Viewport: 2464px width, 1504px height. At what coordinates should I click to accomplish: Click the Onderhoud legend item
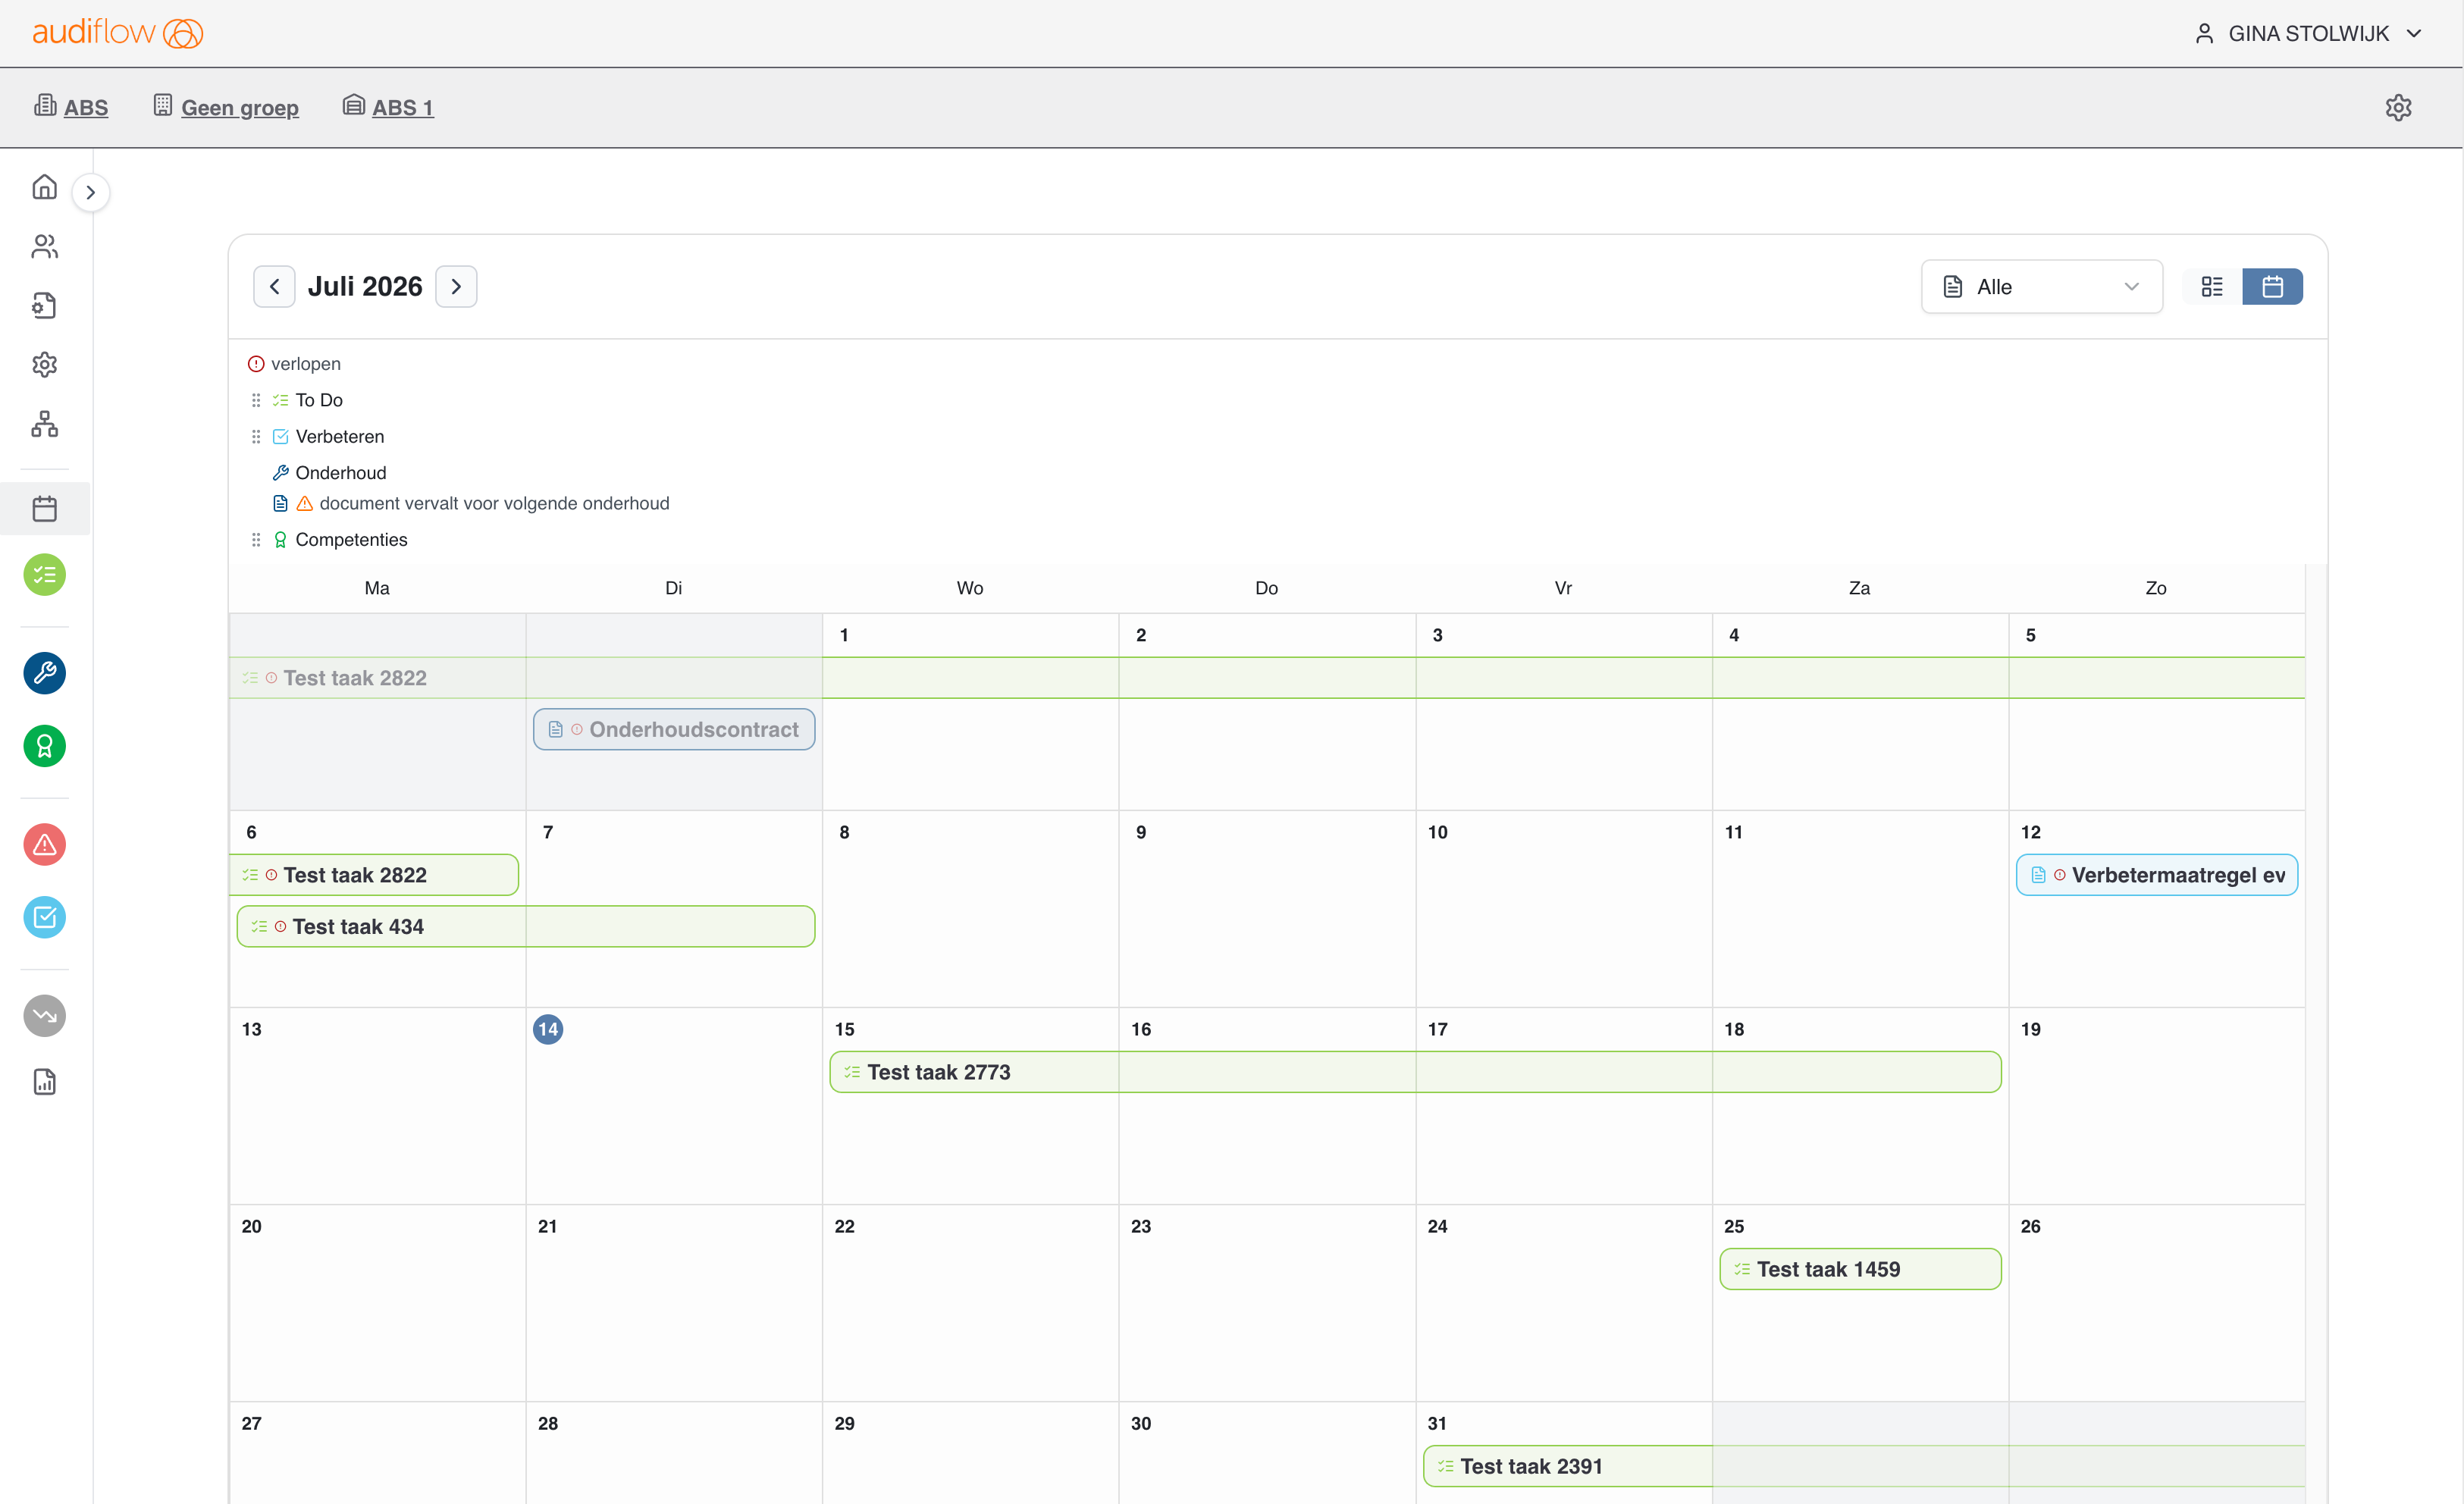(330, 473)
